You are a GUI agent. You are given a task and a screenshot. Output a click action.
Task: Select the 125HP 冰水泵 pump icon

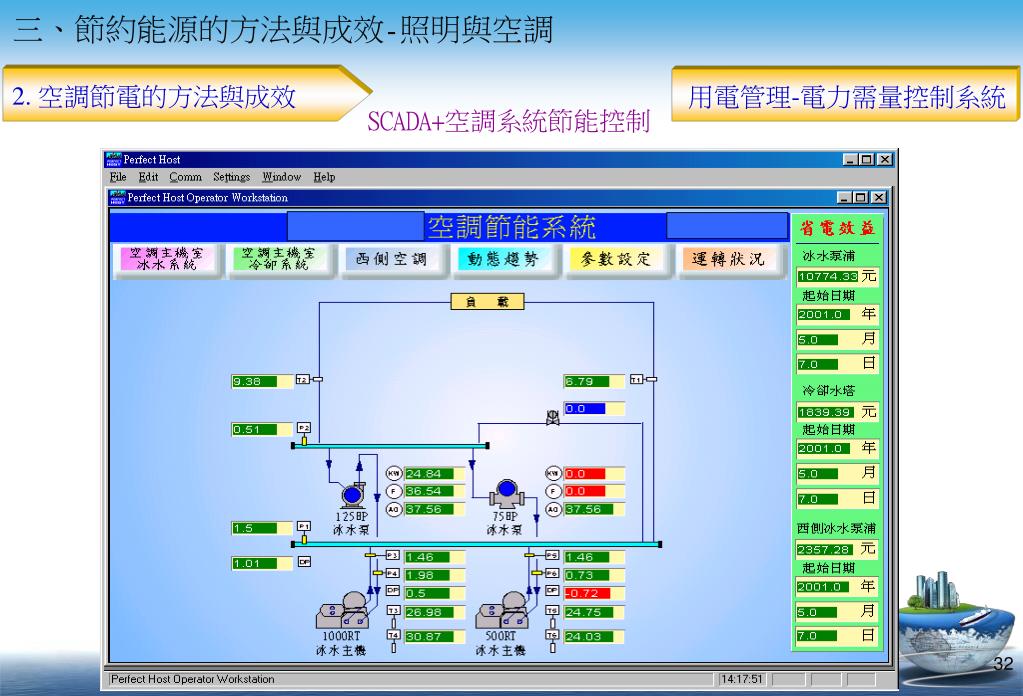click(352, 494)
